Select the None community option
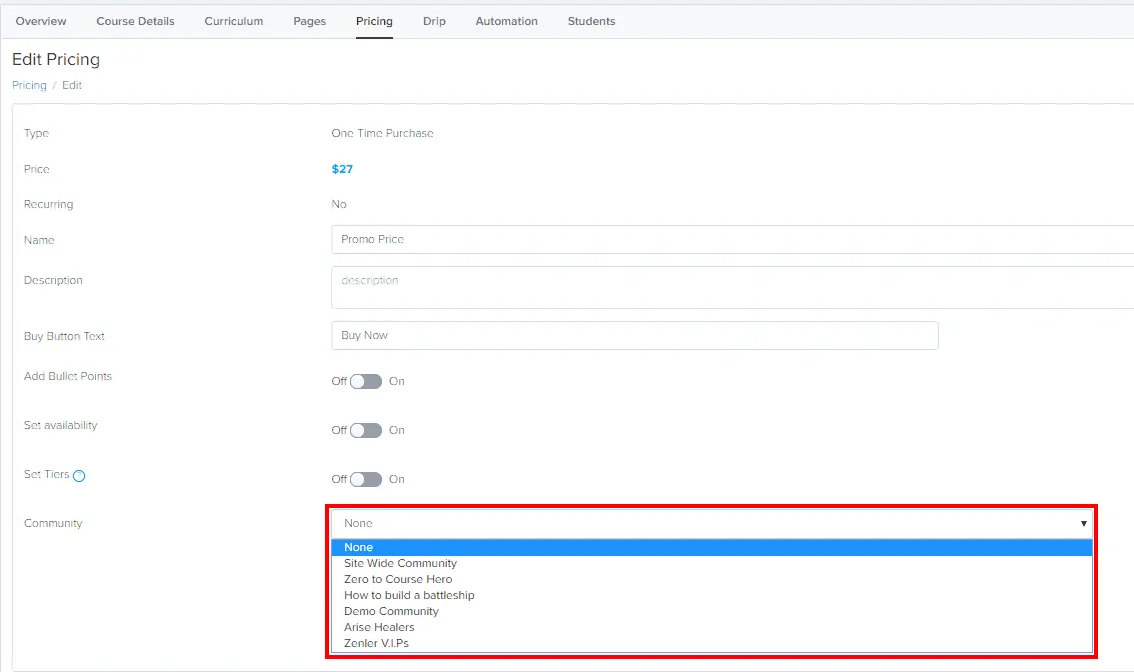This screenshot has width=1134, height=672. point(358,547)
